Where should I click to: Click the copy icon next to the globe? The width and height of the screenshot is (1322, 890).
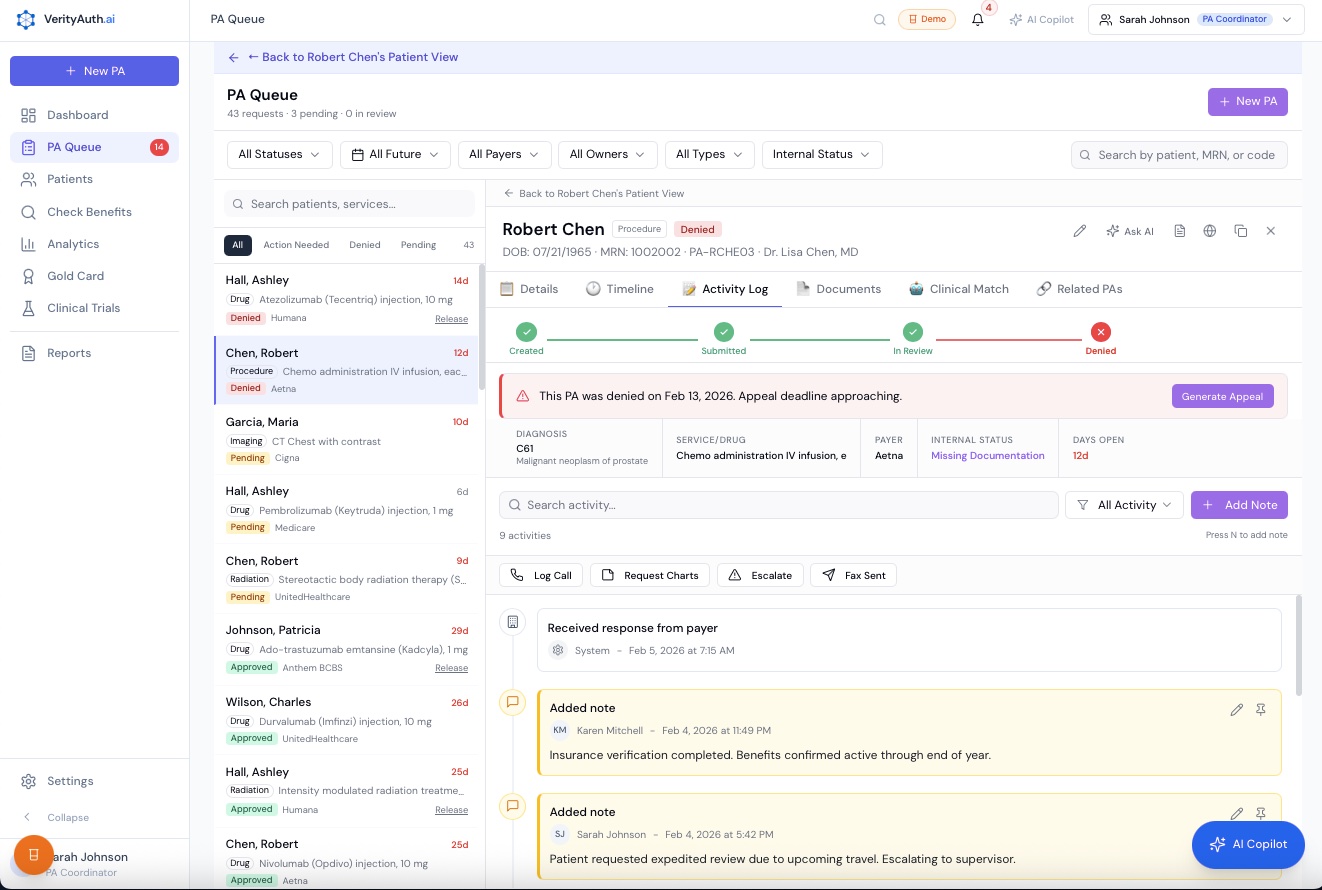click(x=1241, y=231)
